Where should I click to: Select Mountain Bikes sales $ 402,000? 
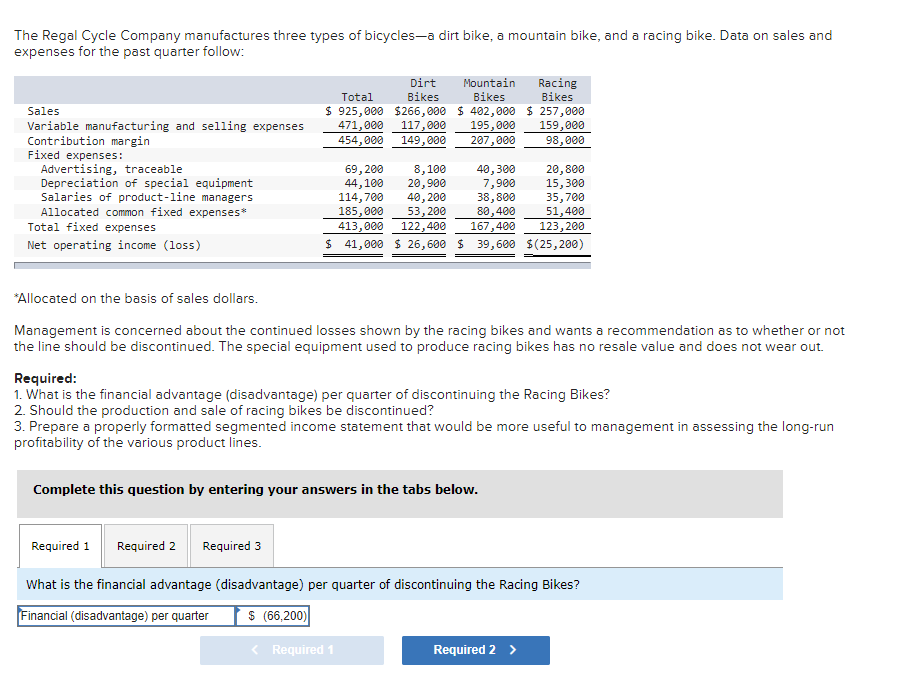486,111
